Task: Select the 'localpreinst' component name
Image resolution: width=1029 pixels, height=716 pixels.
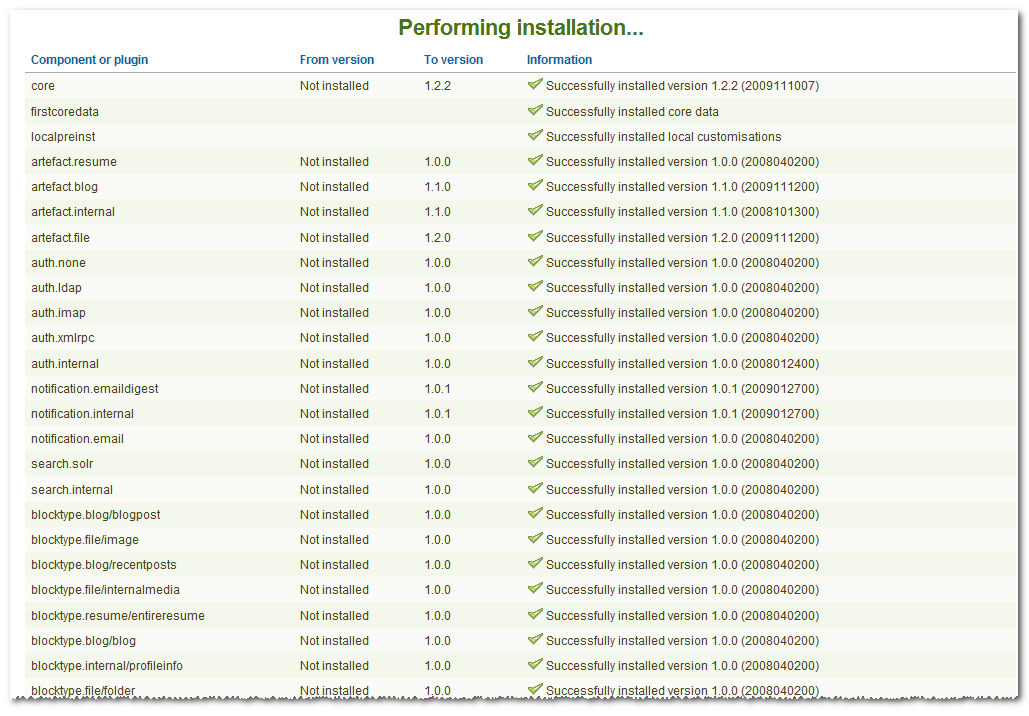Action: tap(63, 137)
